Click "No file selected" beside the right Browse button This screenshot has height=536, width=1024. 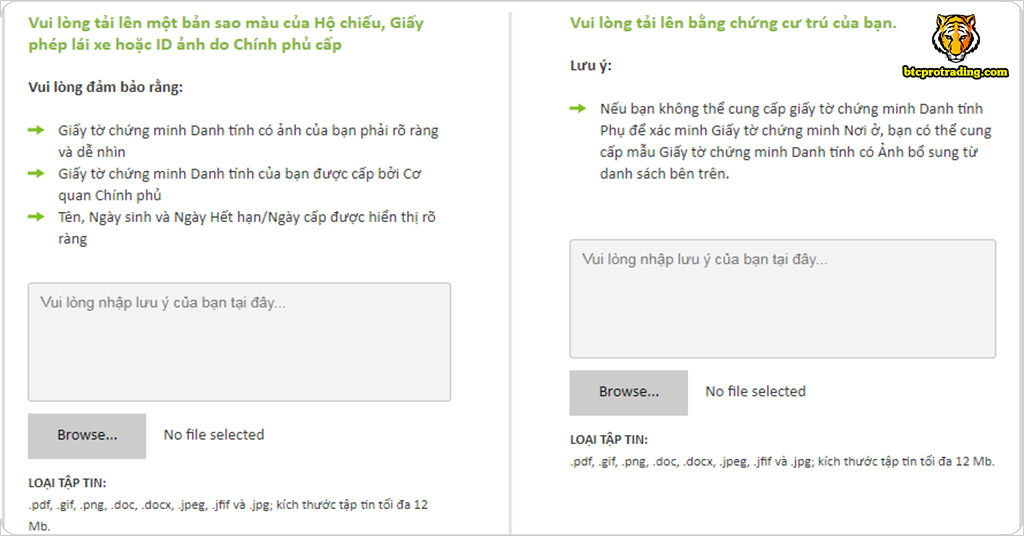[755, 392]
